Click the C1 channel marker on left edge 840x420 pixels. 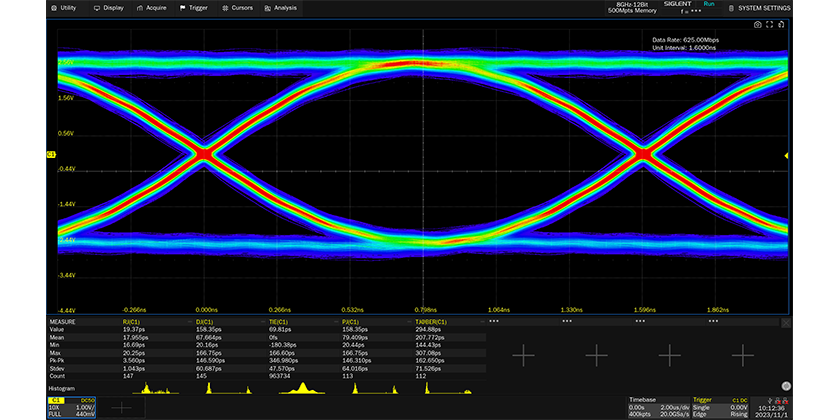pyautogui.click(x=51, y=154)
